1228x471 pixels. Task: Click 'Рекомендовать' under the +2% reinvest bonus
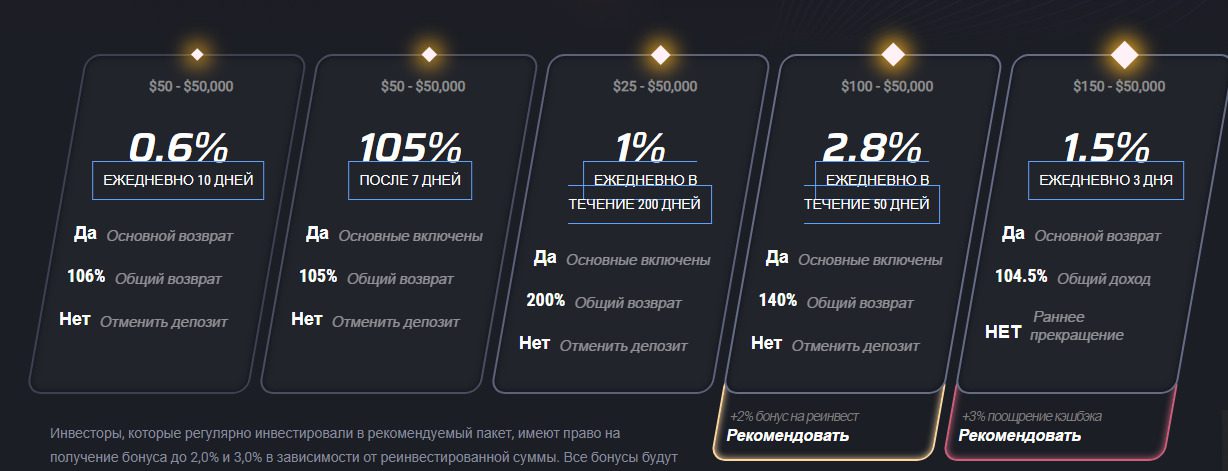click(x=788, y=436)
